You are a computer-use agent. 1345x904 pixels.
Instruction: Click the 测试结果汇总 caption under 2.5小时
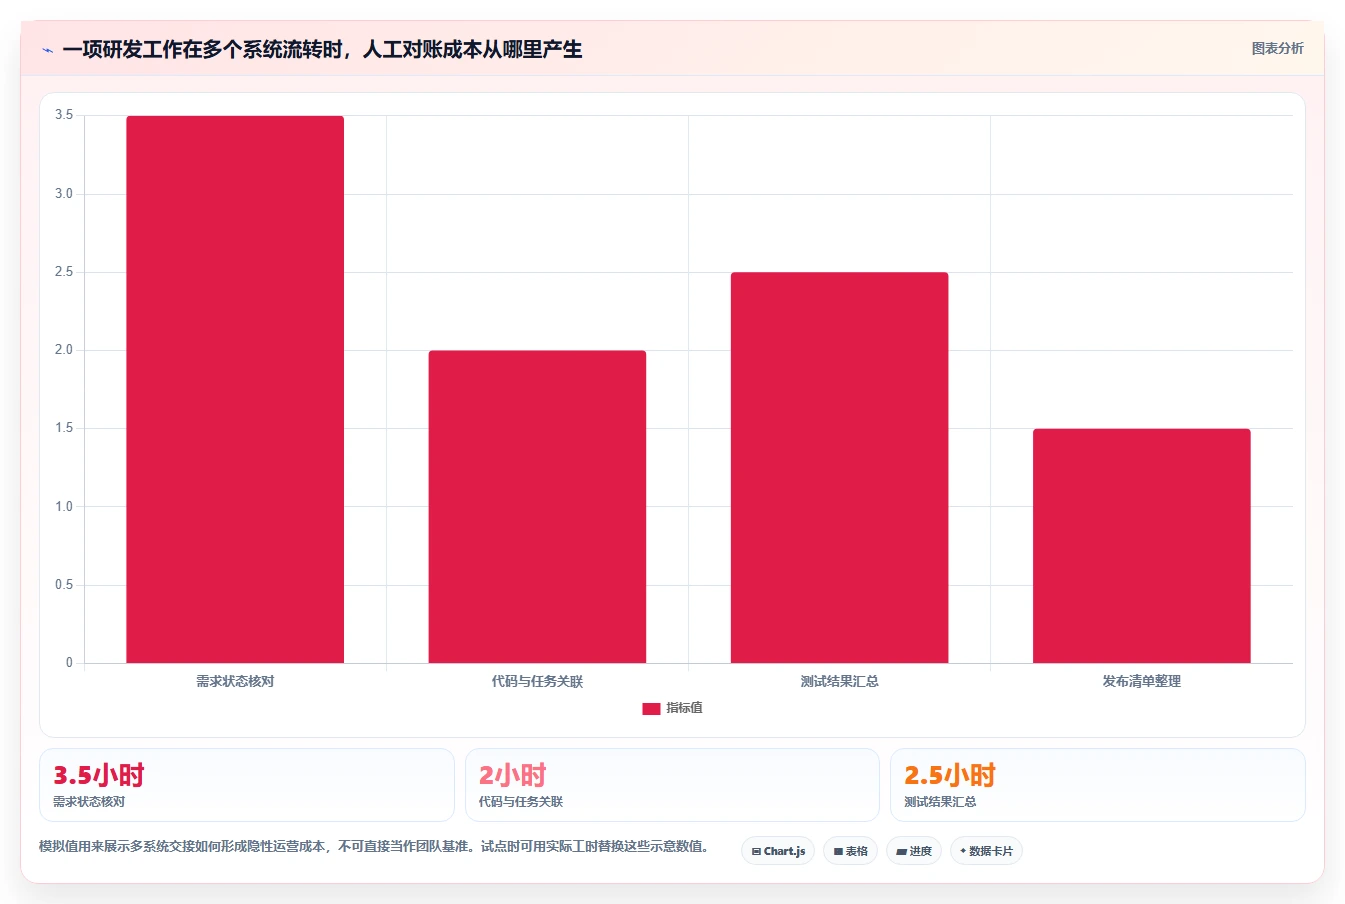[940, 802]
